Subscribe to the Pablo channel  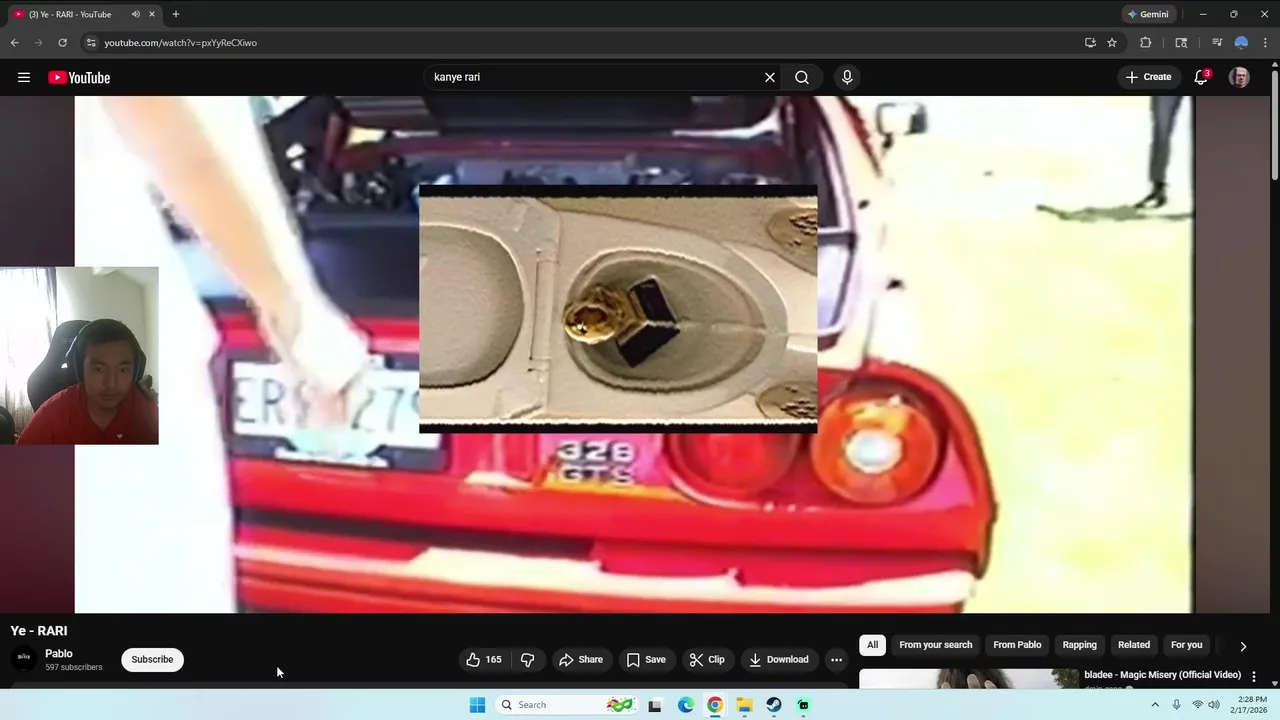pos(152,659)
